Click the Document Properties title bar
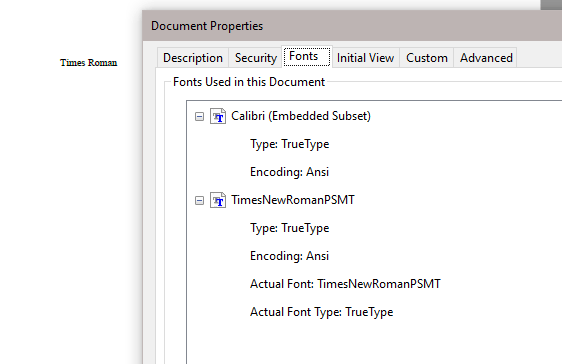This screenshot has height=364, width=562. pyautogui.click(x=352, y=26)
